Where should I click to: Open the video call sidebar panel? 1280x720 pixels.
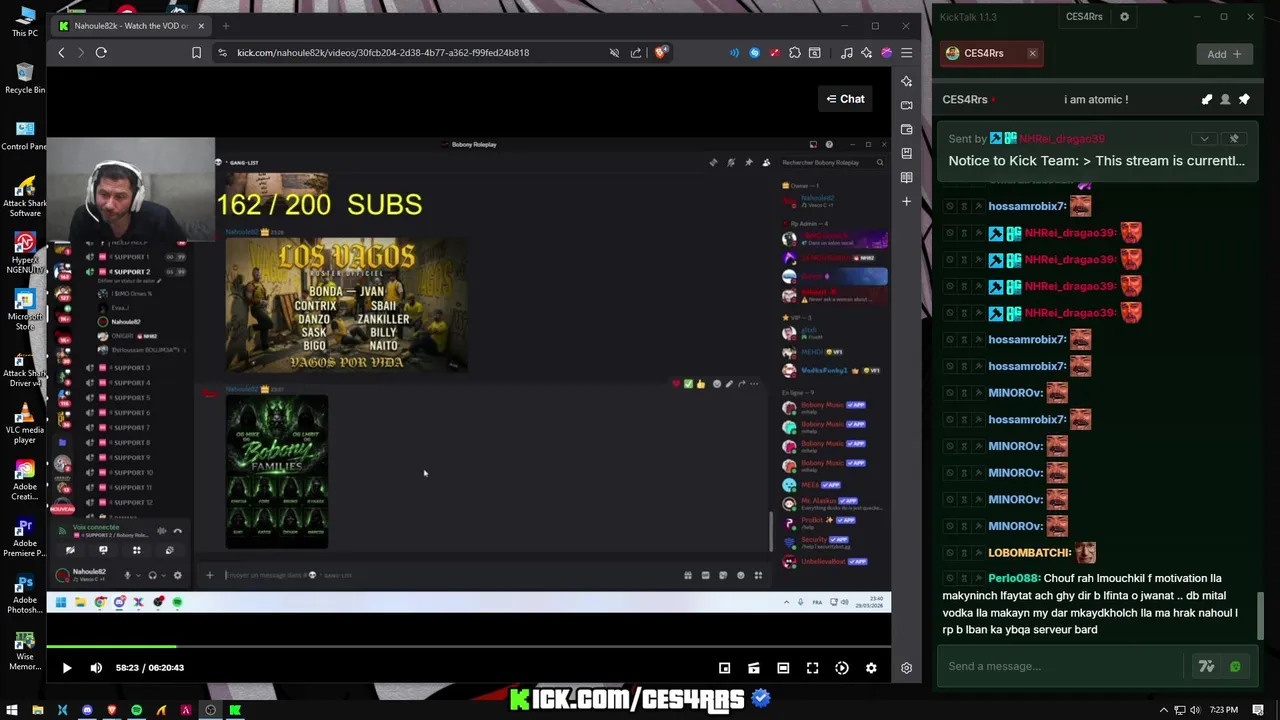(x=906, y=105)
